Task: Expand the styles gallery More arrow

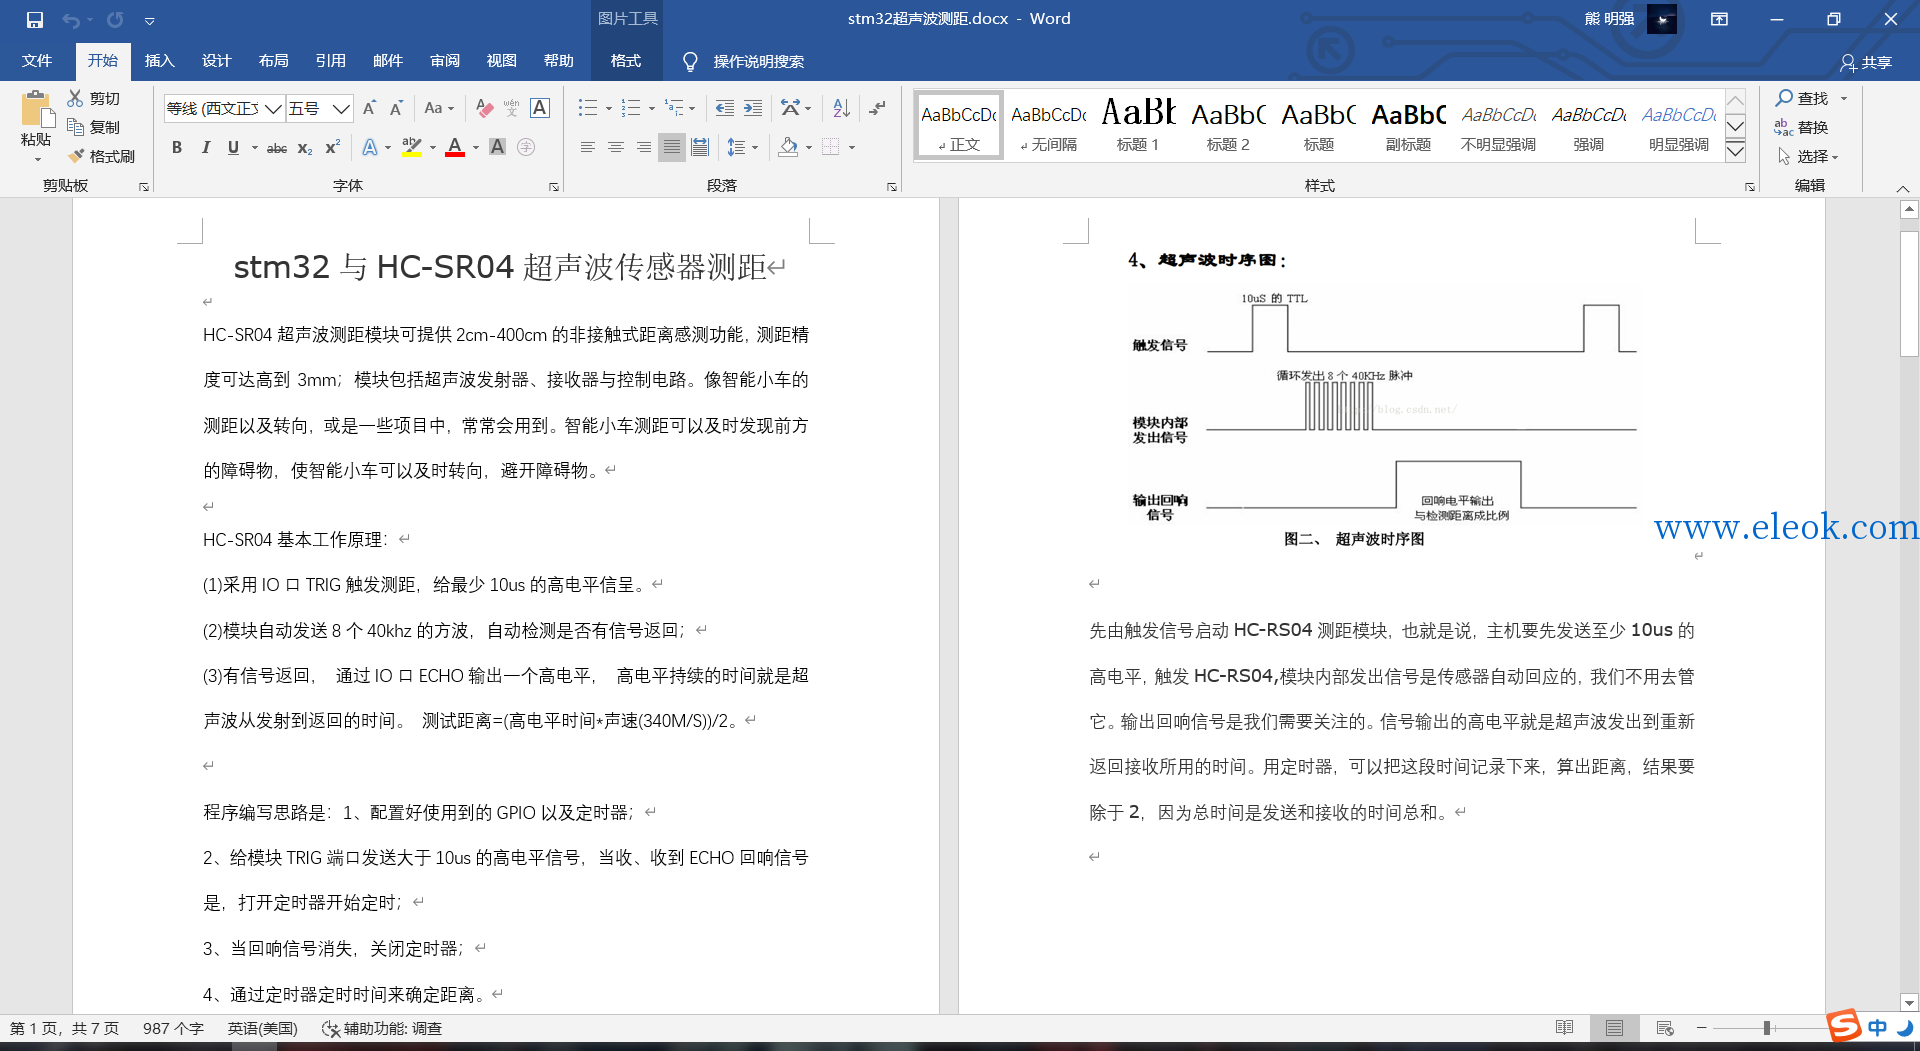Action: (1736, 151)
